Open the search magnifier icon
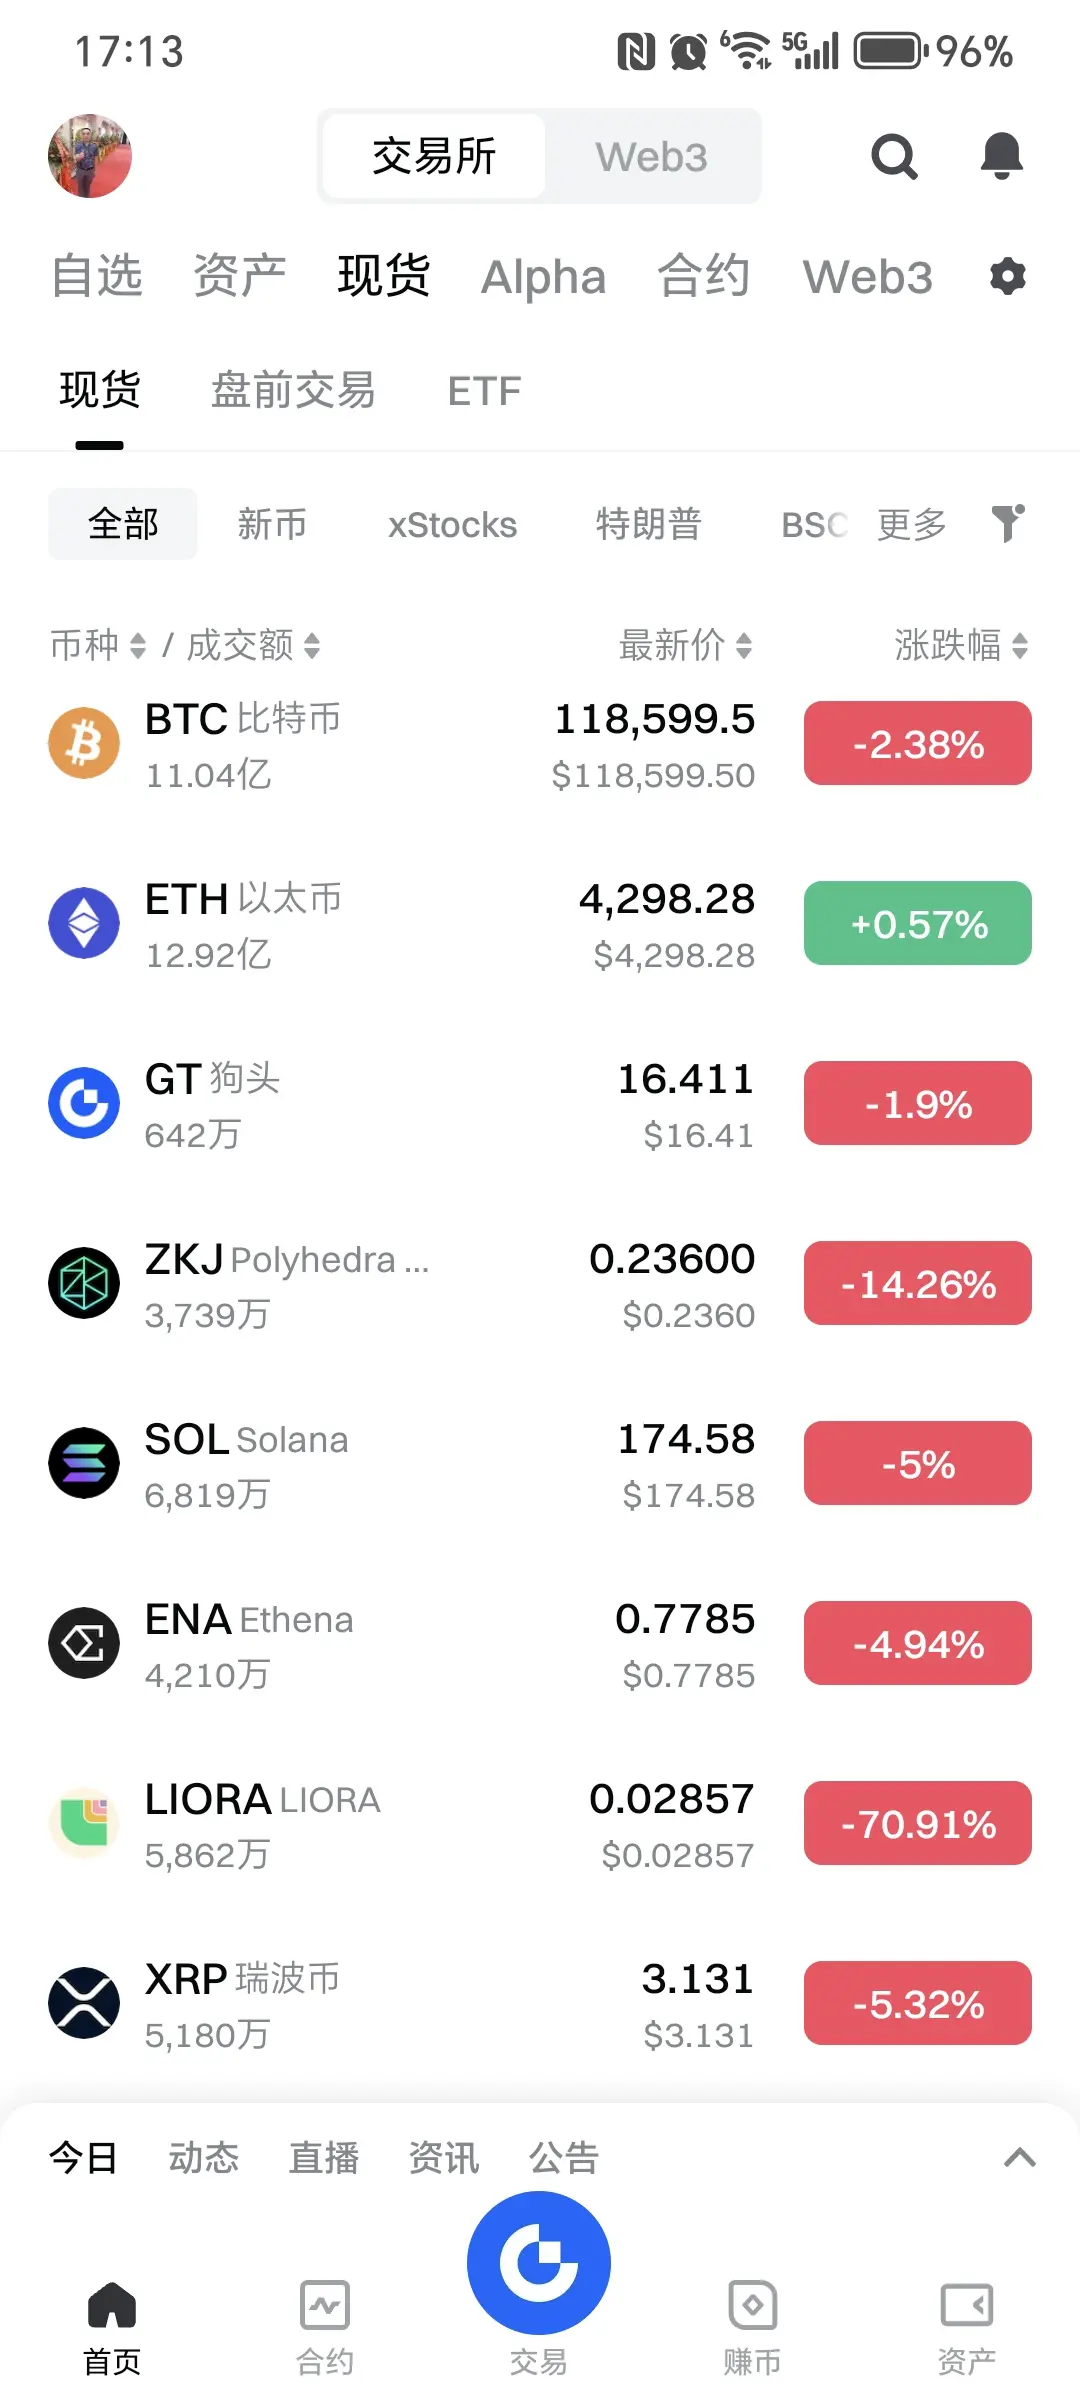 pos(894,157)
